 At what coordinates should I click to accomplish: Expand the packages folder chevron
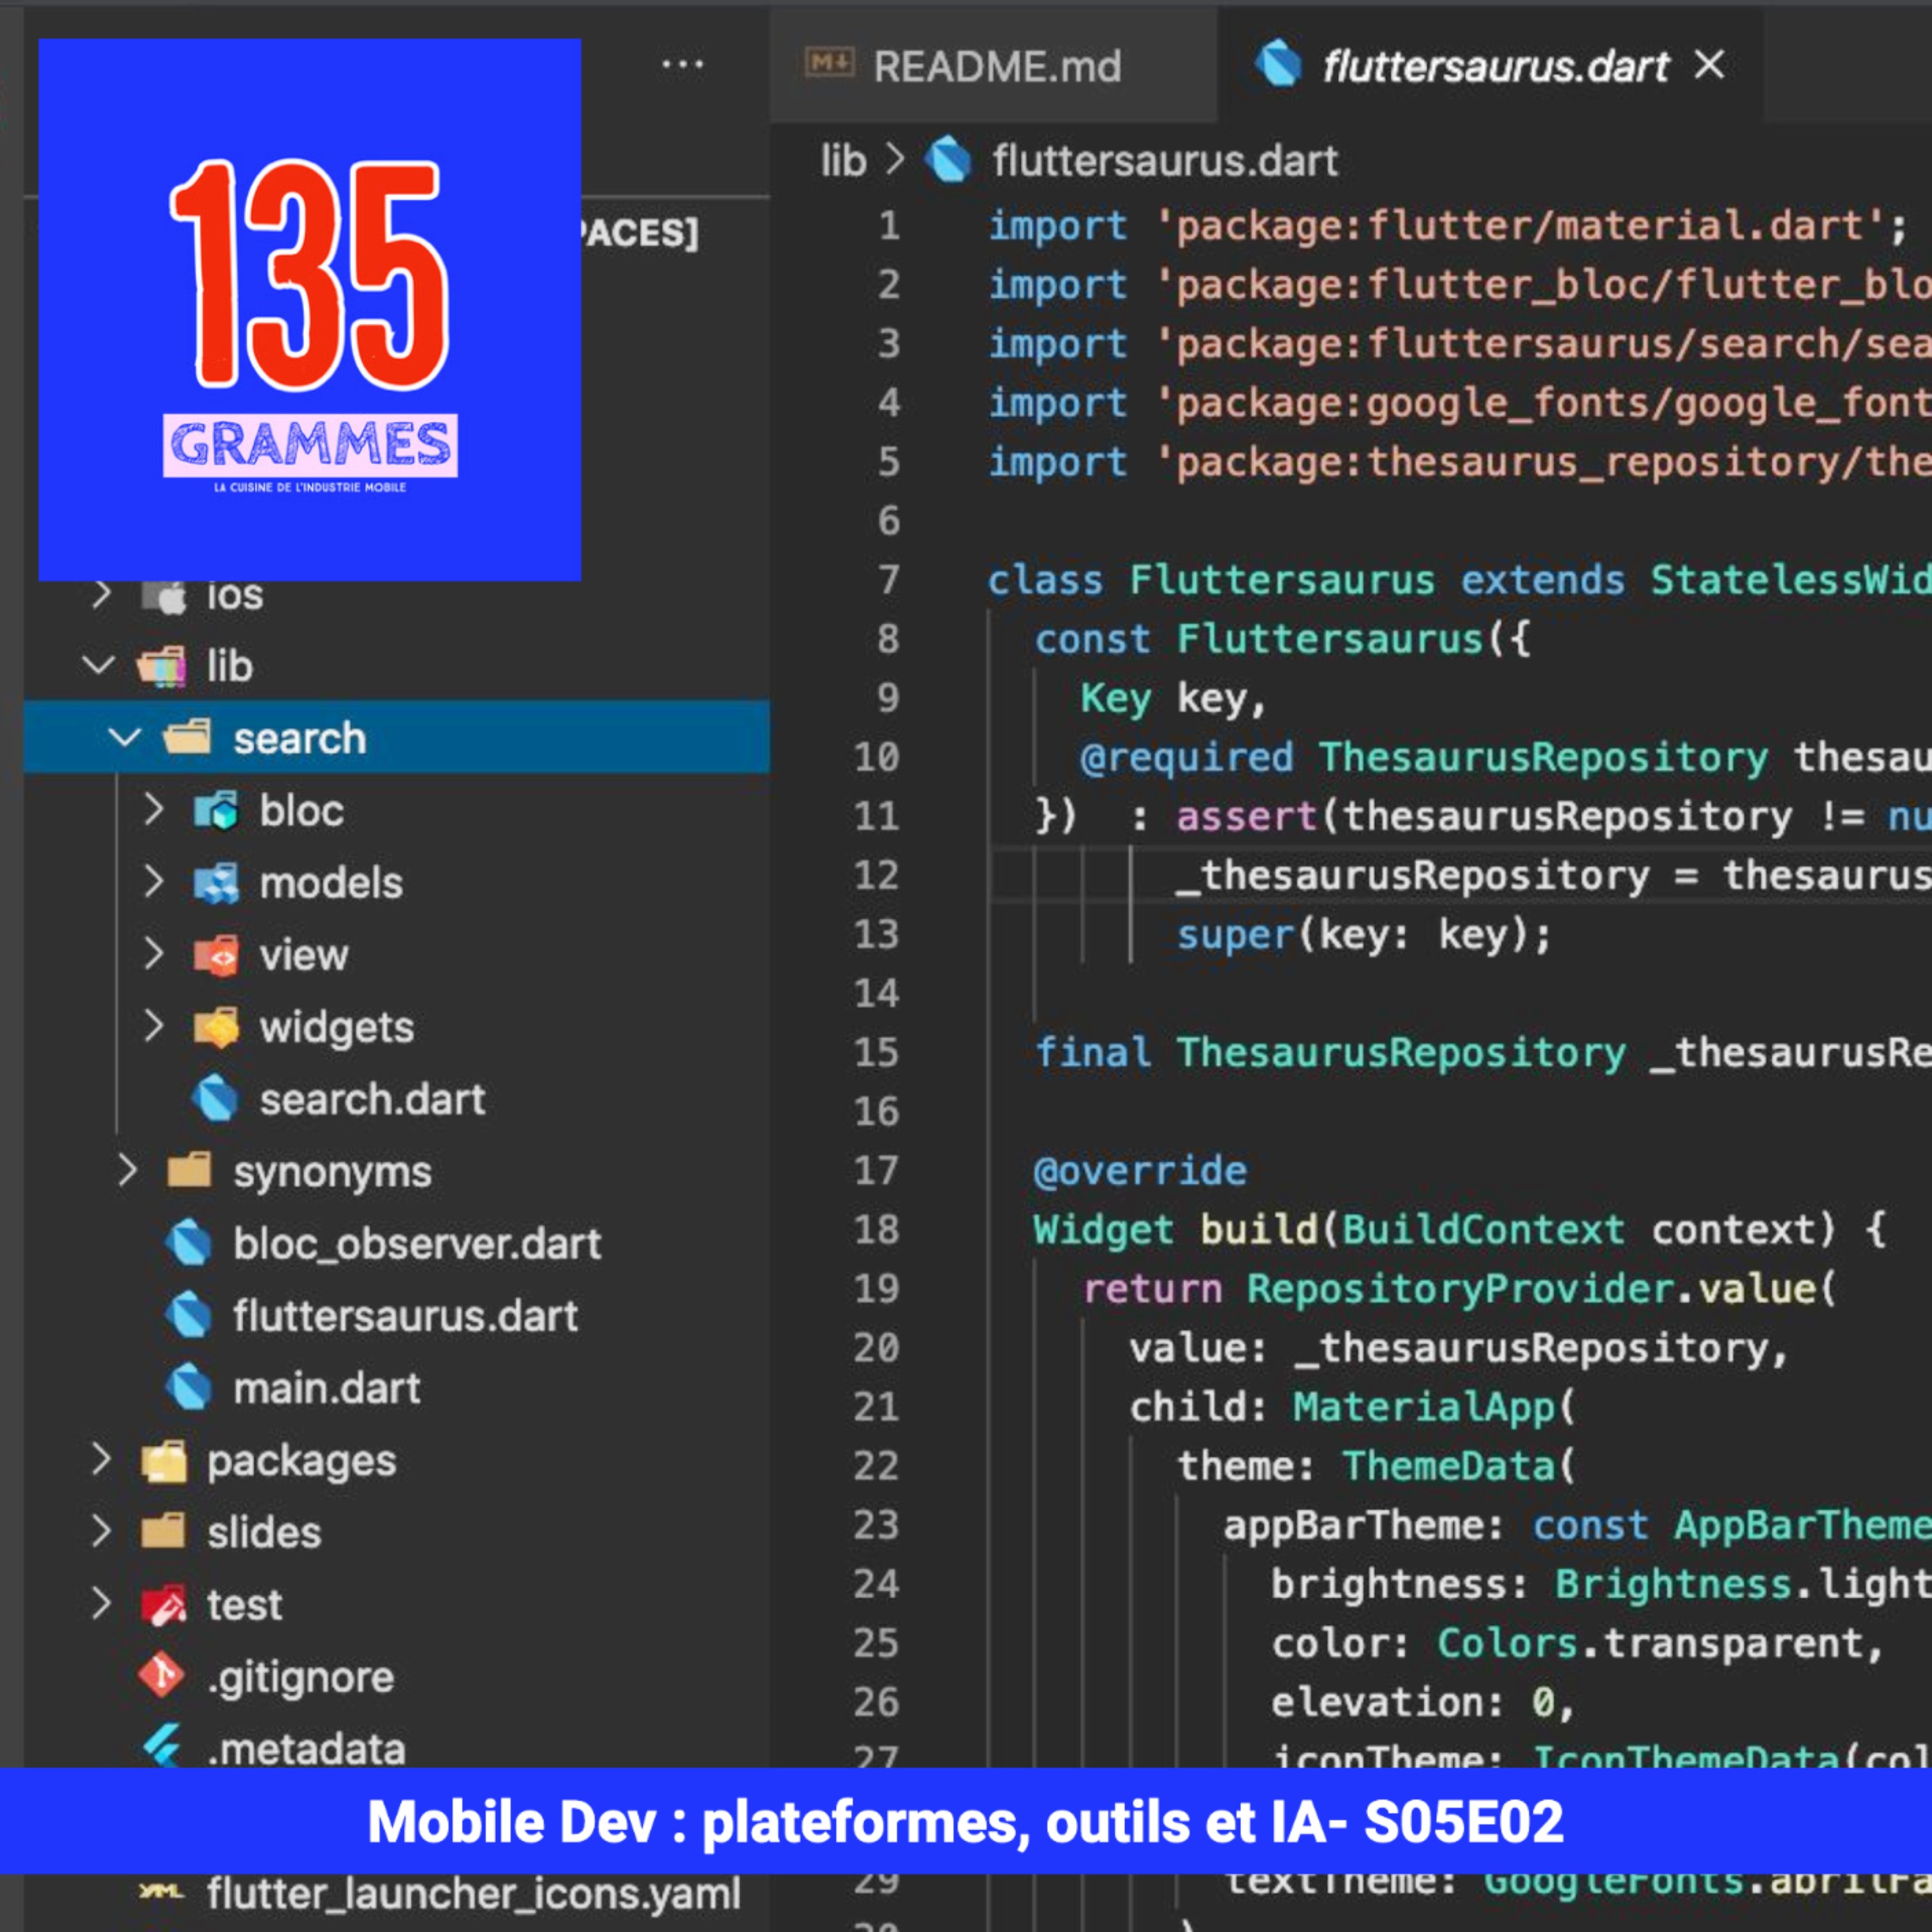[x=101, y=1459]
